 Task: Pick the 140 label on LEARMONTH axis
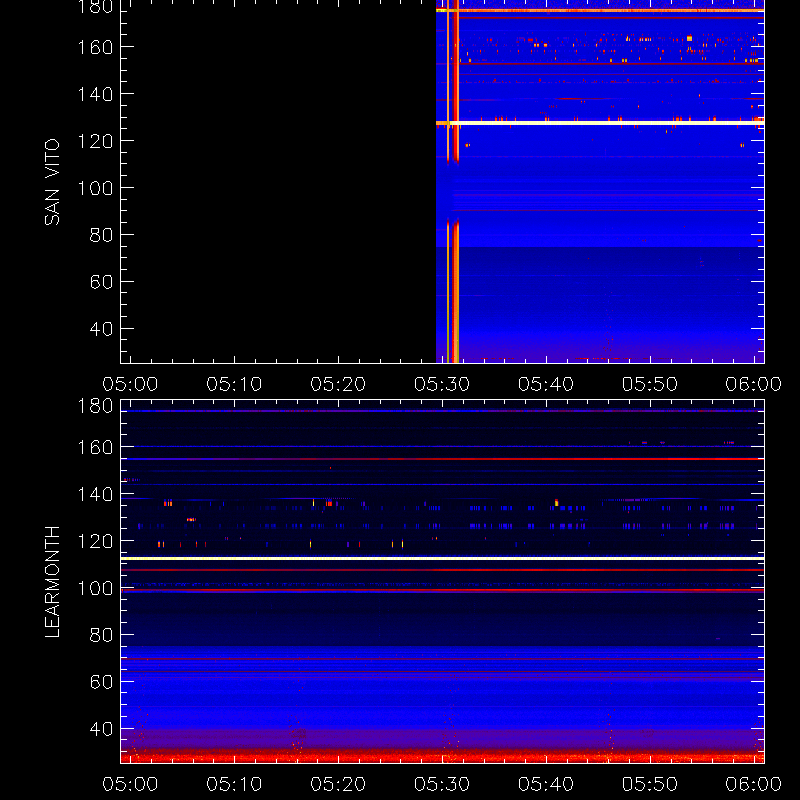click(95, 494)
